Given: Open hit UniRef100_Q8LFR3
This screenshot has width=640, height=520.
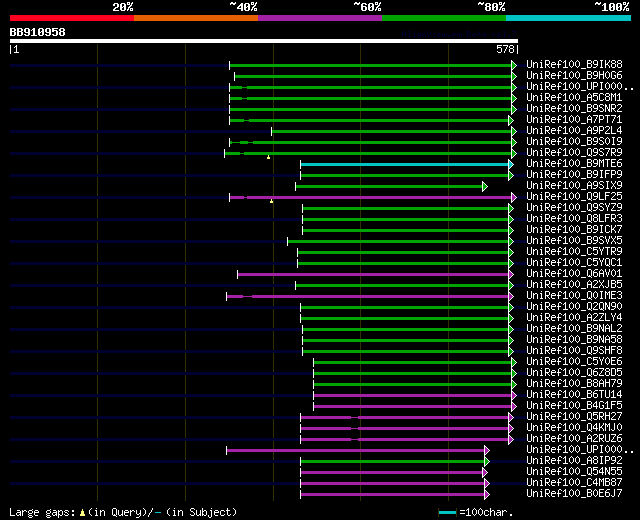Looking at the screenshot, I should coord(574,219).
